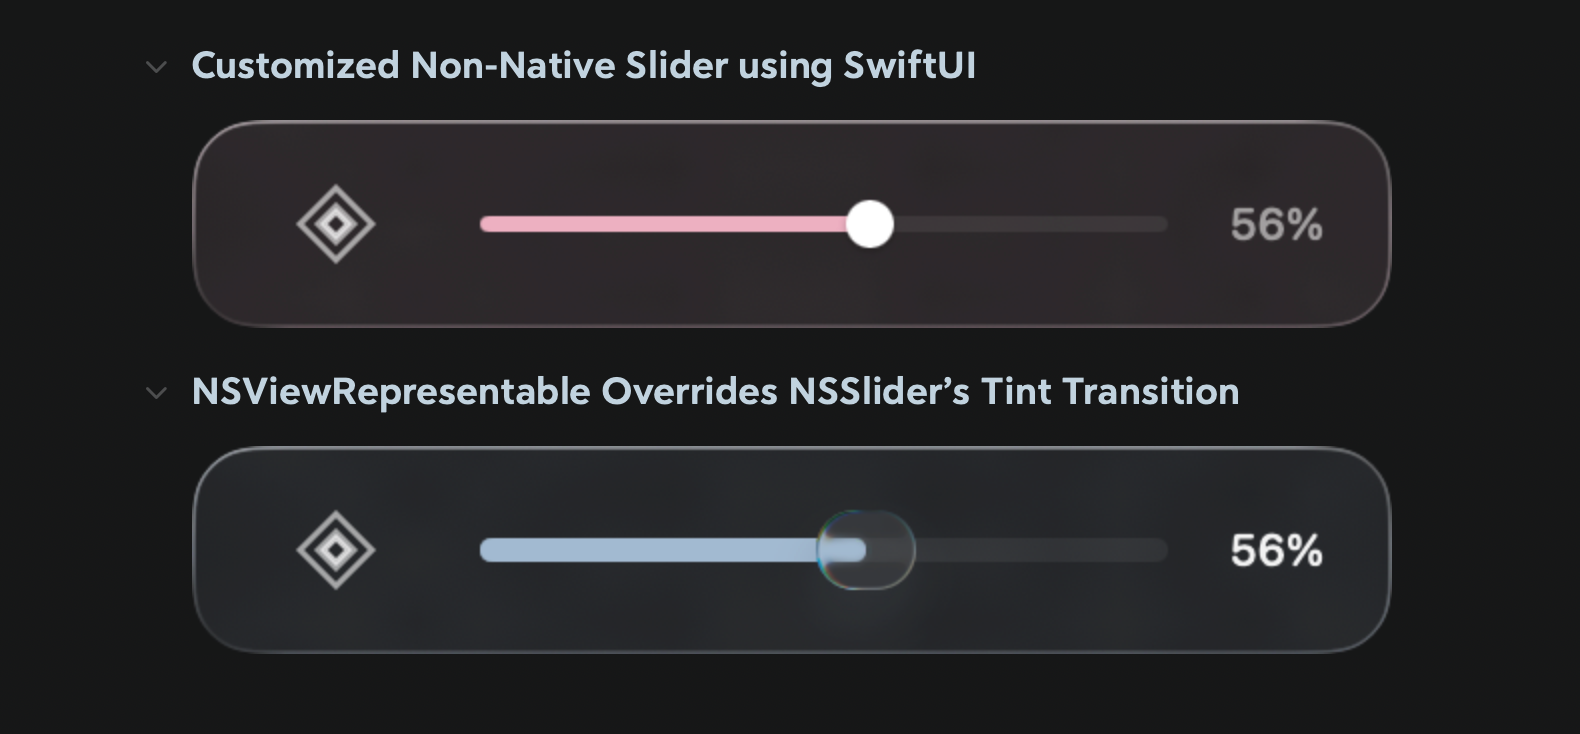Click the far left start of the pink slider
The image size is (1580, 734).
point(486,224)
